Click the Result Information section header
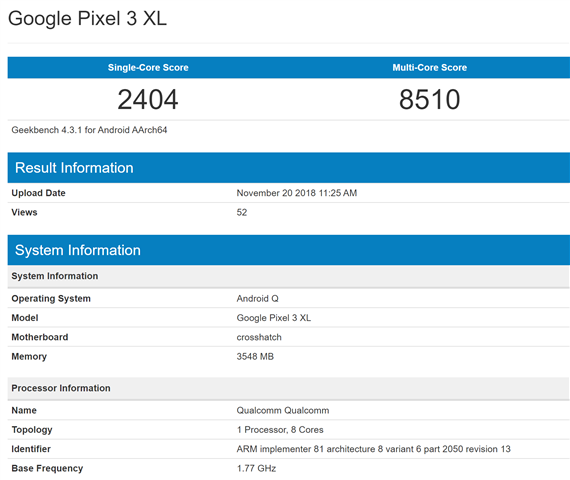The width and height of the screenshot is (570, 480). pyautogui.click(x=289, y=168)
